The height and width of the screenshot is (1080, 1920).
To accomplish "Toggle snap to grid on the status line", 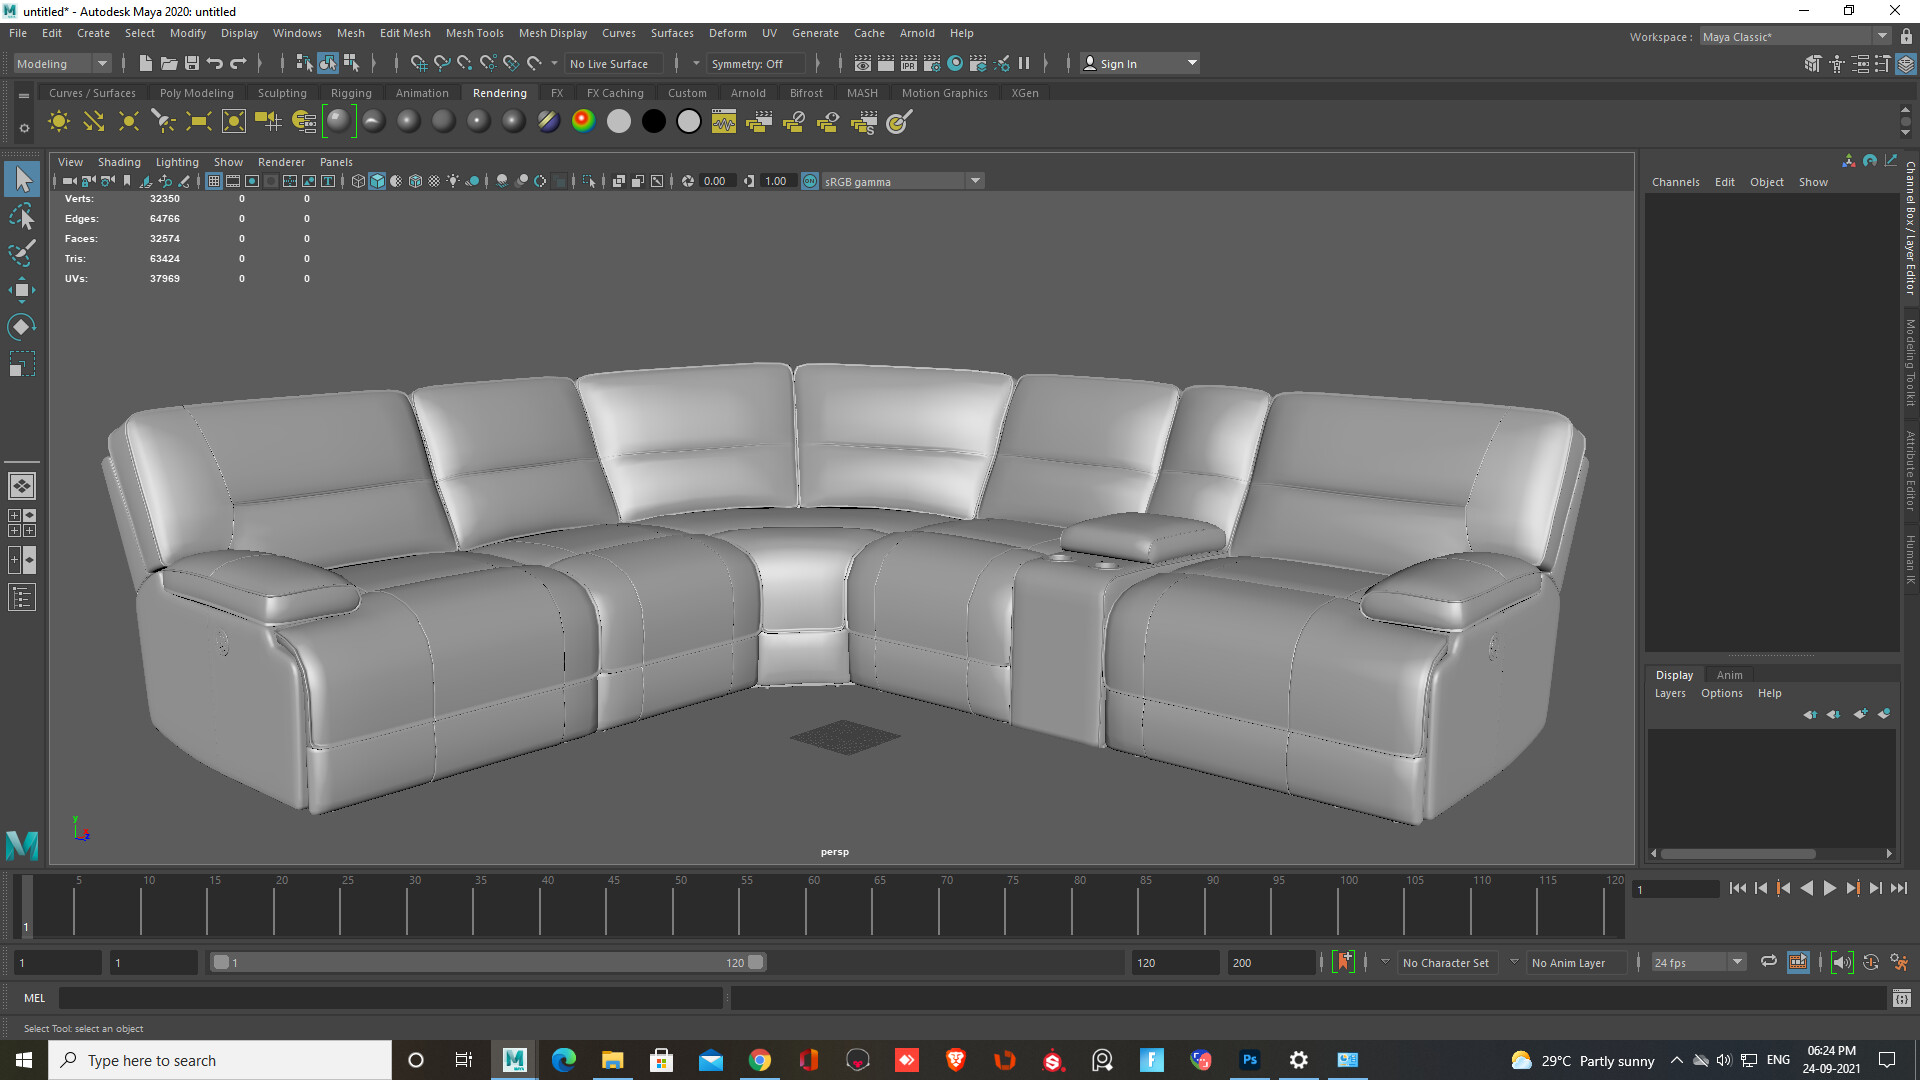I will 418,62.
